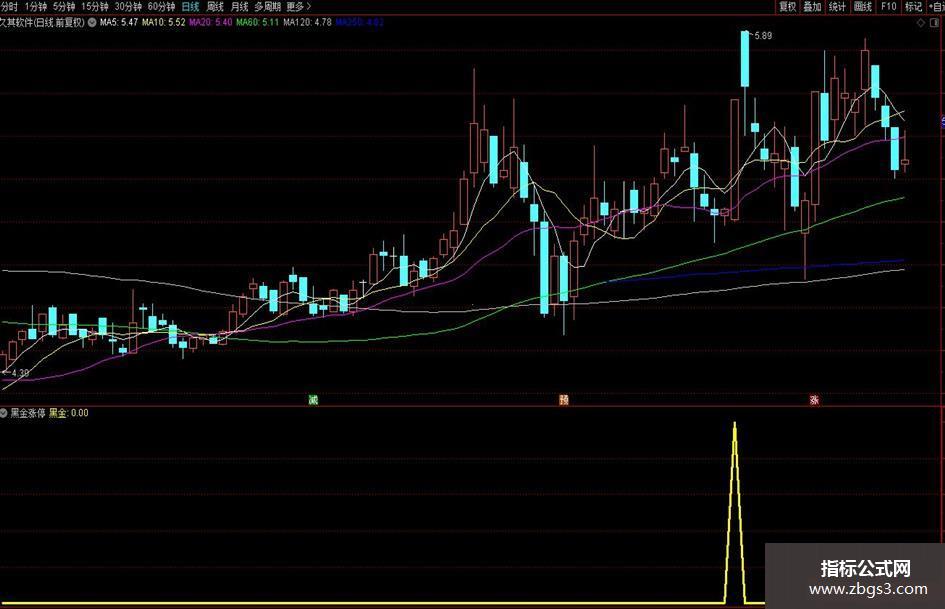Click the 黑金: 0.00 indicator value

[69, 413]
